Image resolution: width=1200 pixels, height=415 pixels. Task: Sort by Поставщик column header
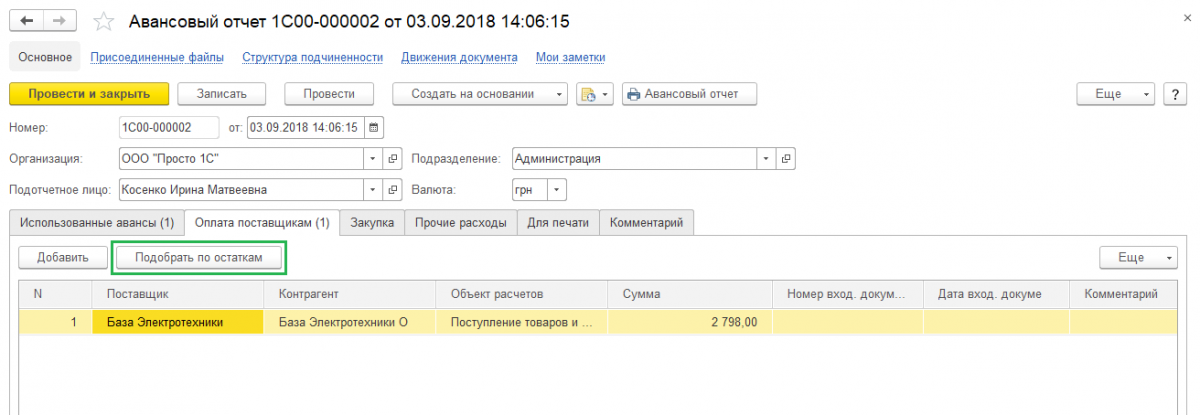tap(178, 294)
